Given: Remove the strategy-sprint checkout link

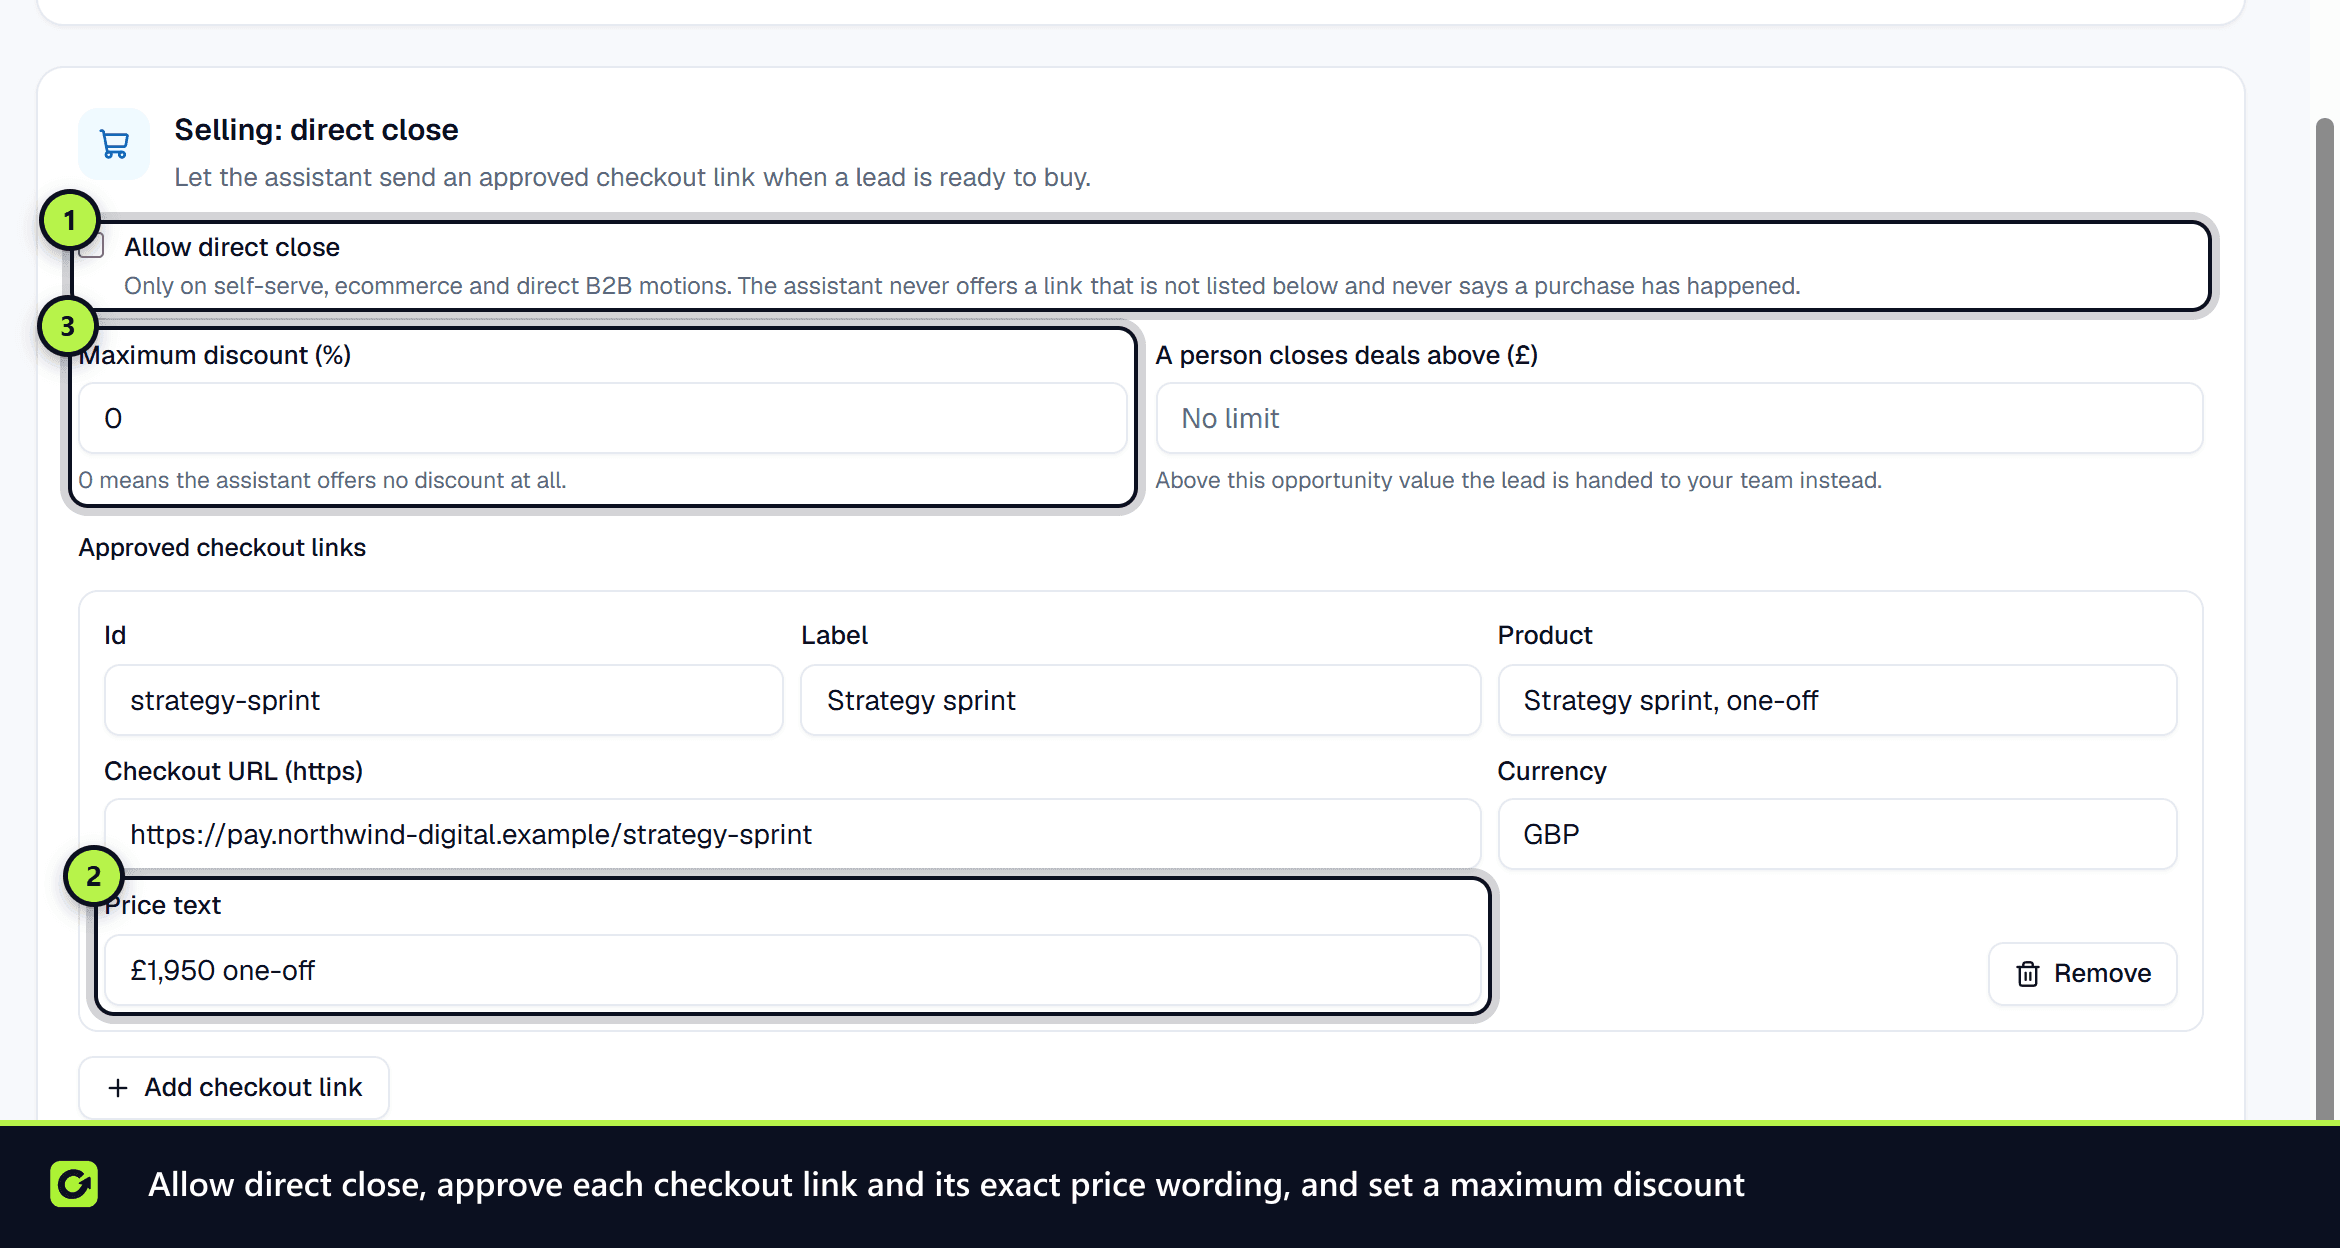Looking at the screenshot, I should click(2082, 974).
